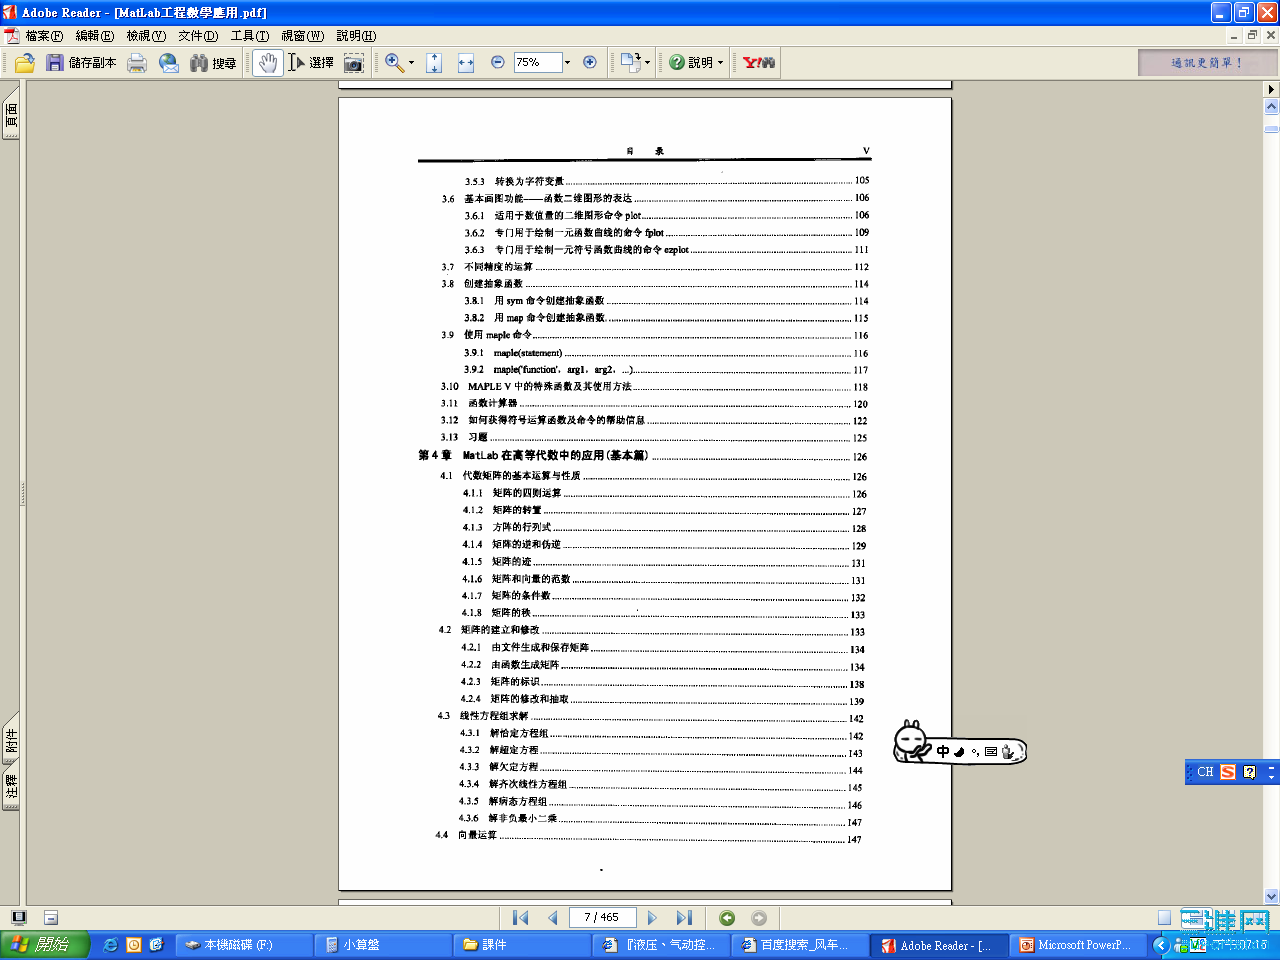1280x960 pixels.
Task: Go to the next page
Action: click(652, 918)
